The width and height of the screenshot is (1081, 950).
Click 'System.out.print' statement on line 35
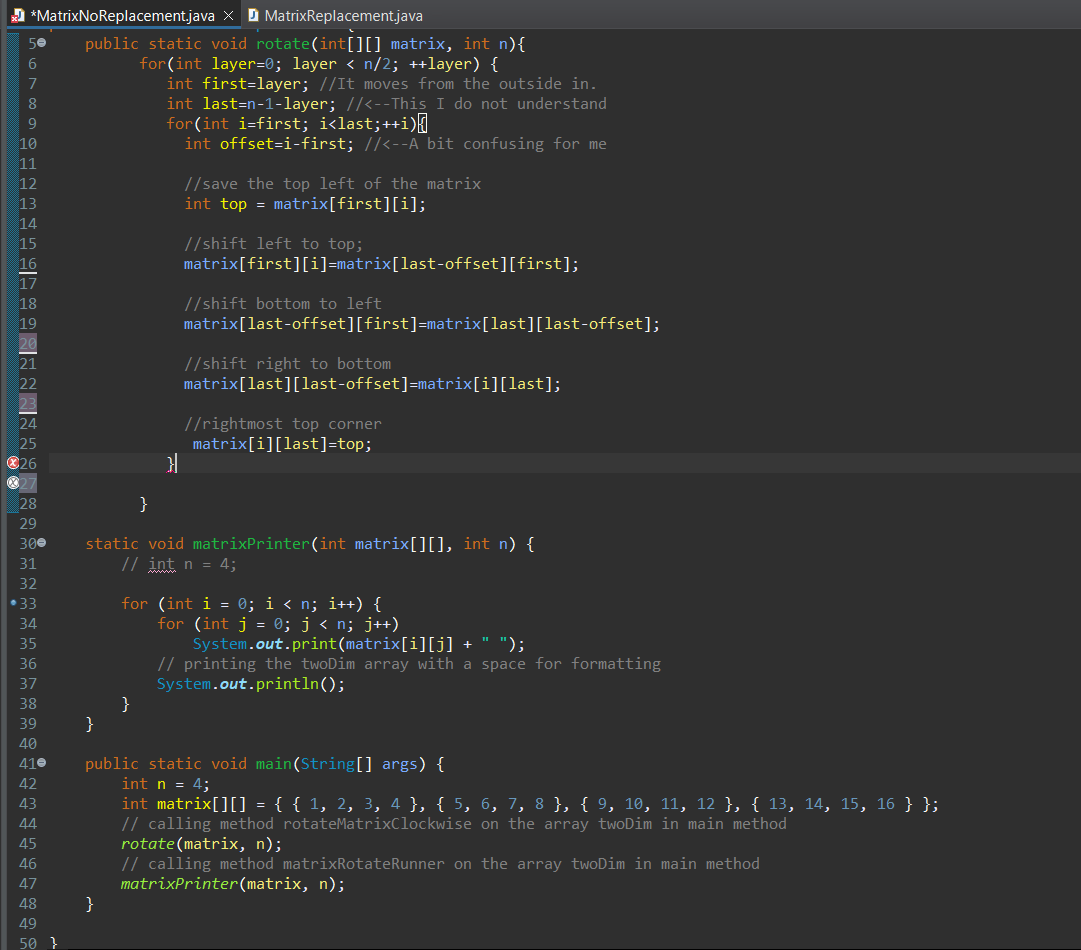[358, 644]
